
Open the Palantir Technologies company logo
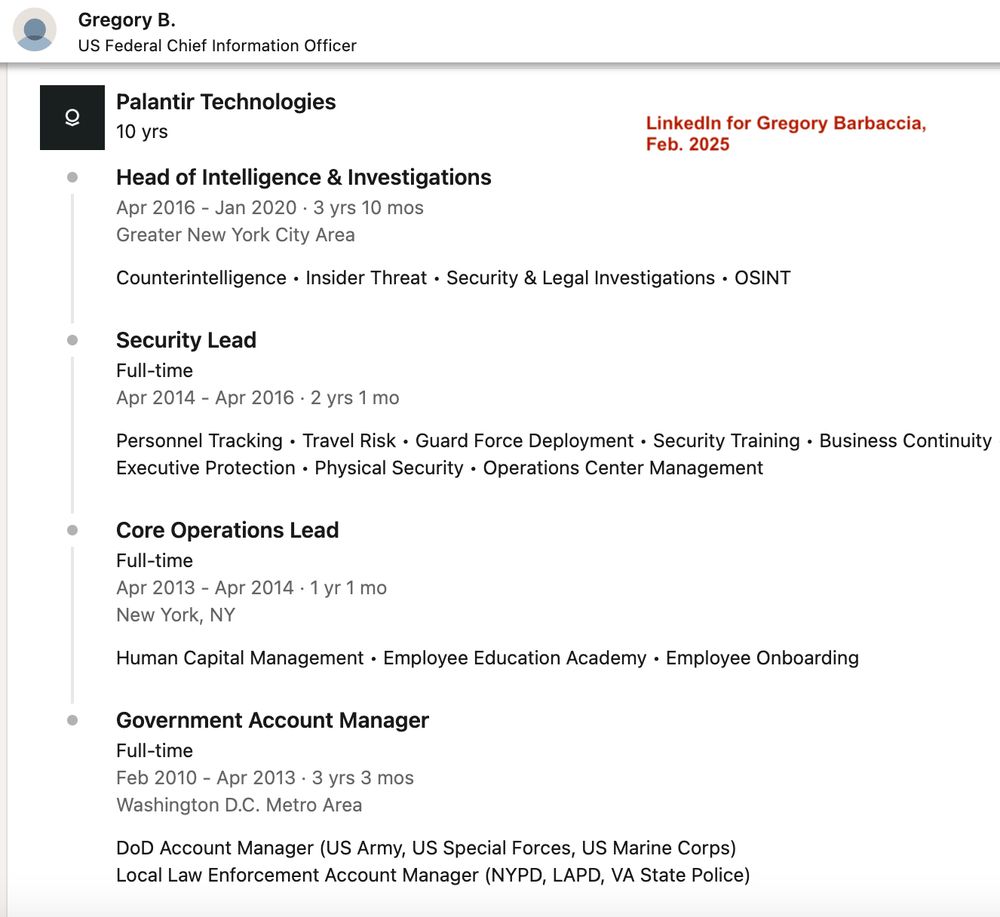pyautogui.click(x=72, y=117)
